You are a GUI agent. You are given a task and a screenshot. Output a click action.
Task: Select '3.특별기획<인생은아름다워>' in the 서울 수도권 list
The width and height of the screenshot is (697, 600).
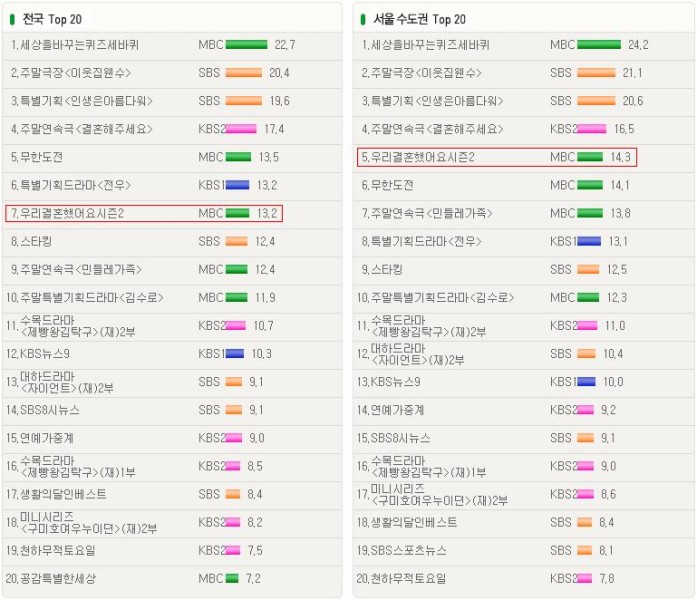click(x=433, y=101)
